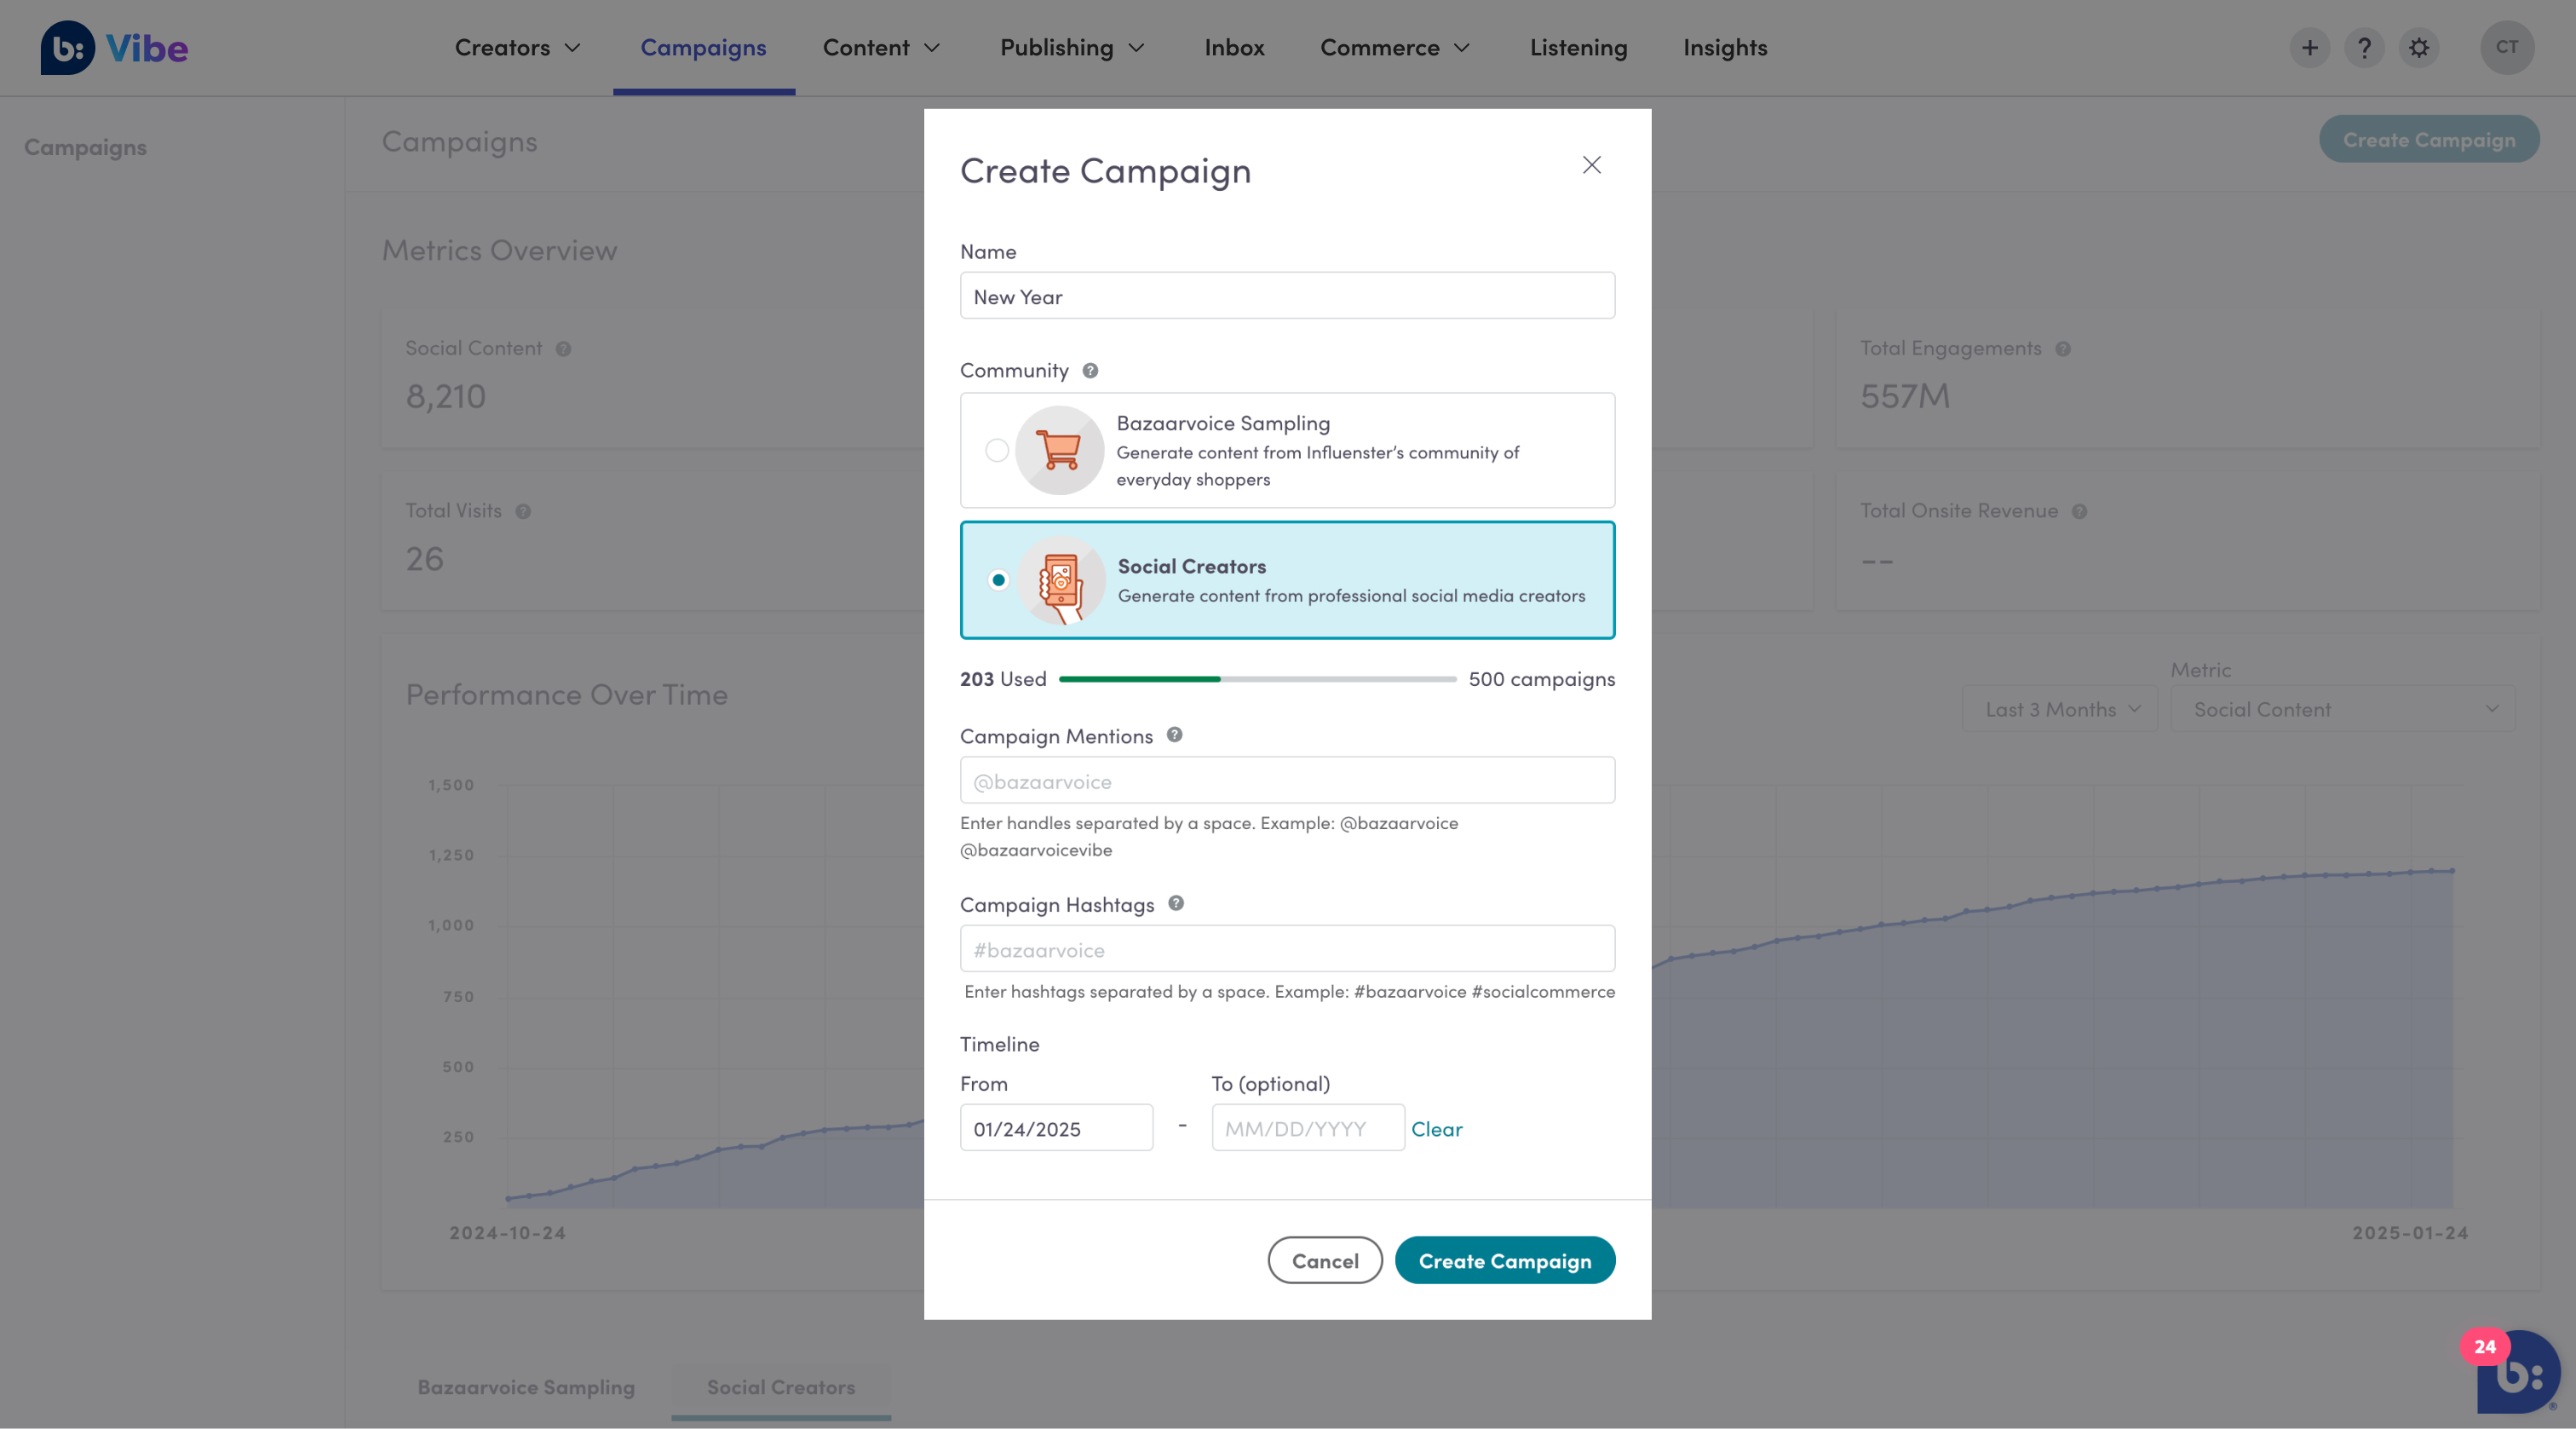Viewport: 2576px width, 1429px height.
Task: Expand the Commerce menu
Action: (1395, 48)
